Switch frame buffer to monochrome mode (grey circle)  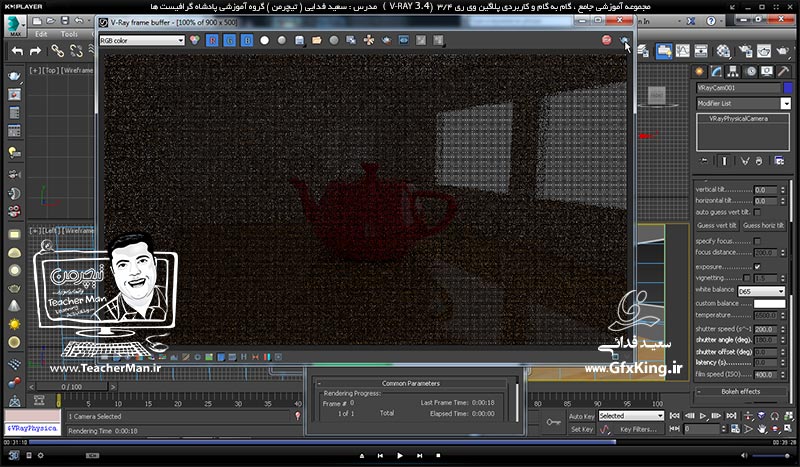(282, 40)
